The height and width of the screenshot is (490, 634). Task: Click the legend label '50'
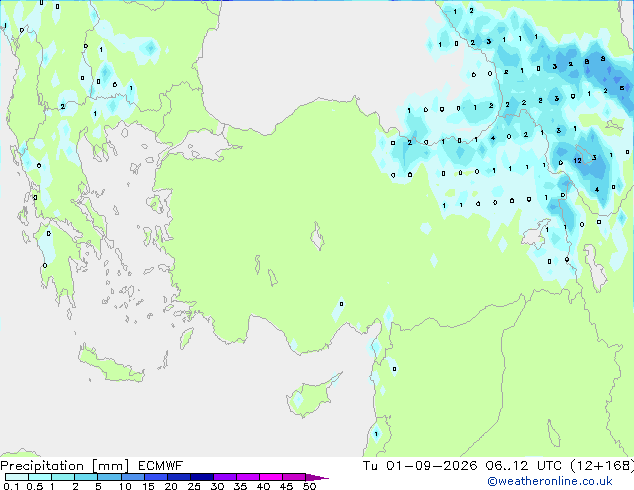(x=309, y=486)
